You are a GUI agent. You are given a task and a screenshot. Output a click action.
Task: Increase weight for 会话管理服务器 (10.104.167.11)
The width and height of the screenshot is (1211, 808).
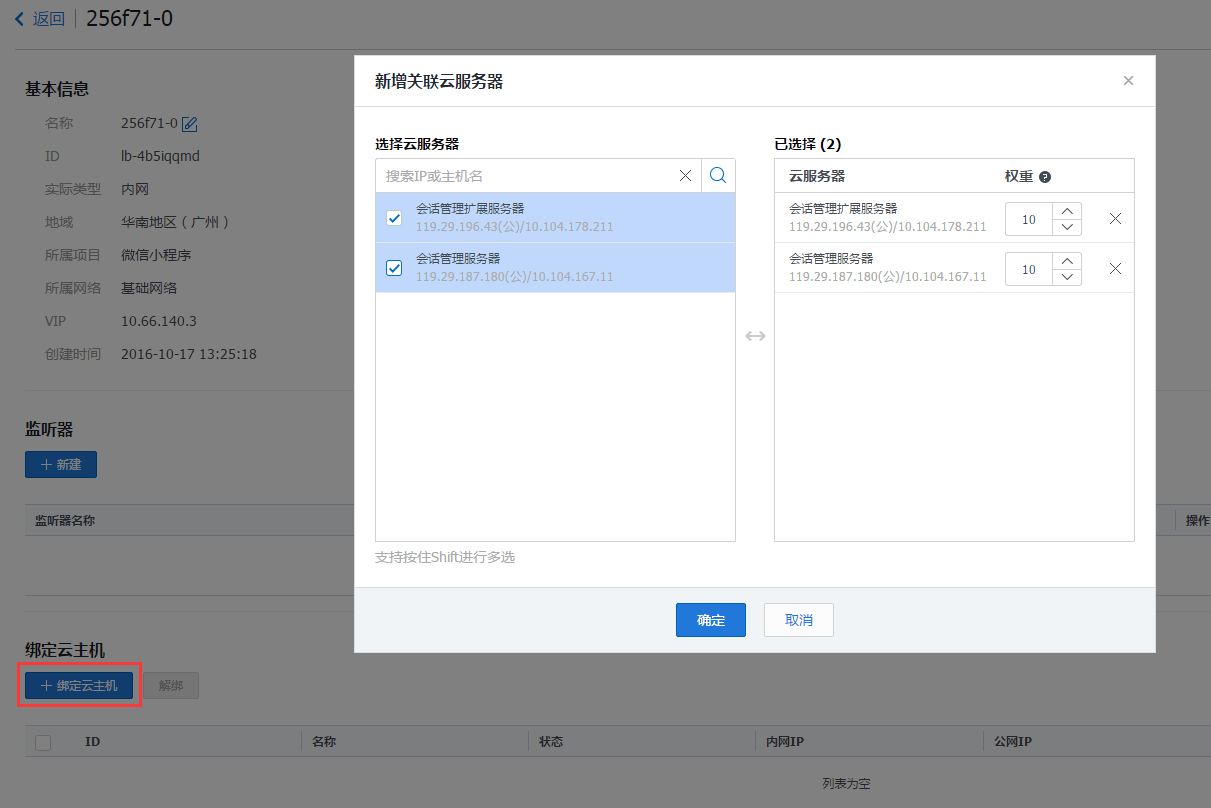click(1068, 261)
